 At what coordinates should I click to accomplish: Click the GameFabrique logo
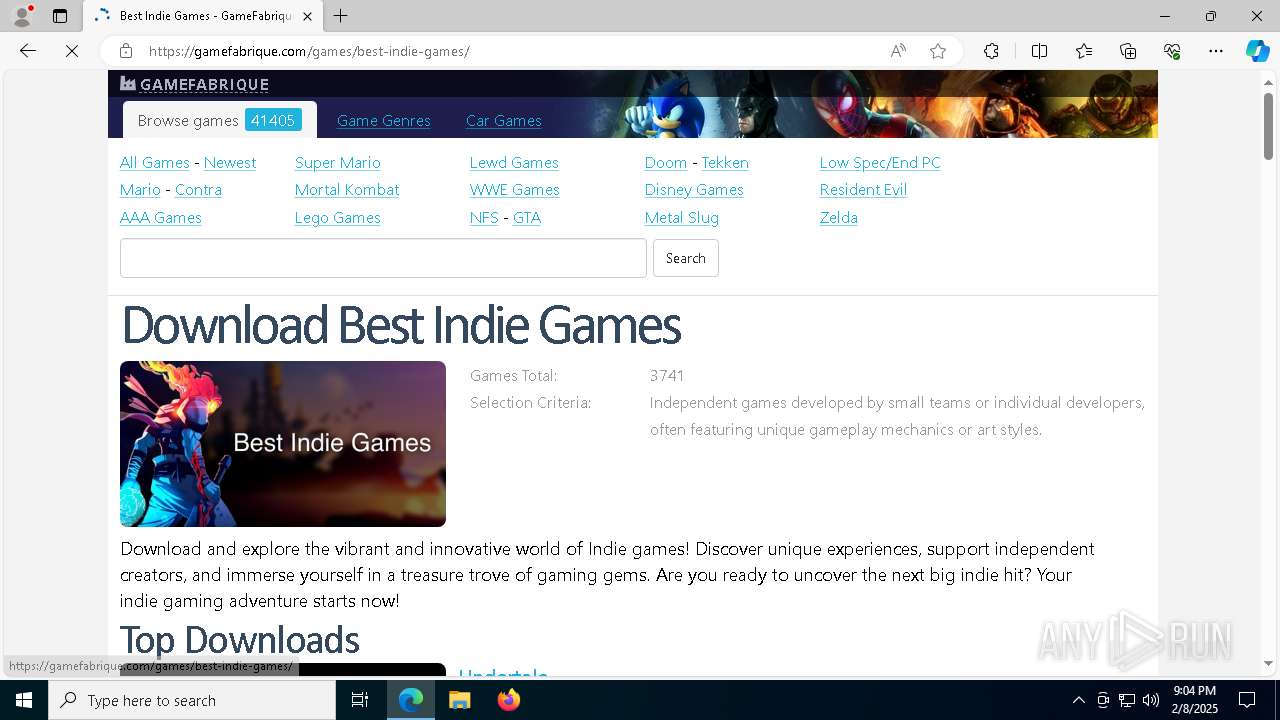coord(194,84)
